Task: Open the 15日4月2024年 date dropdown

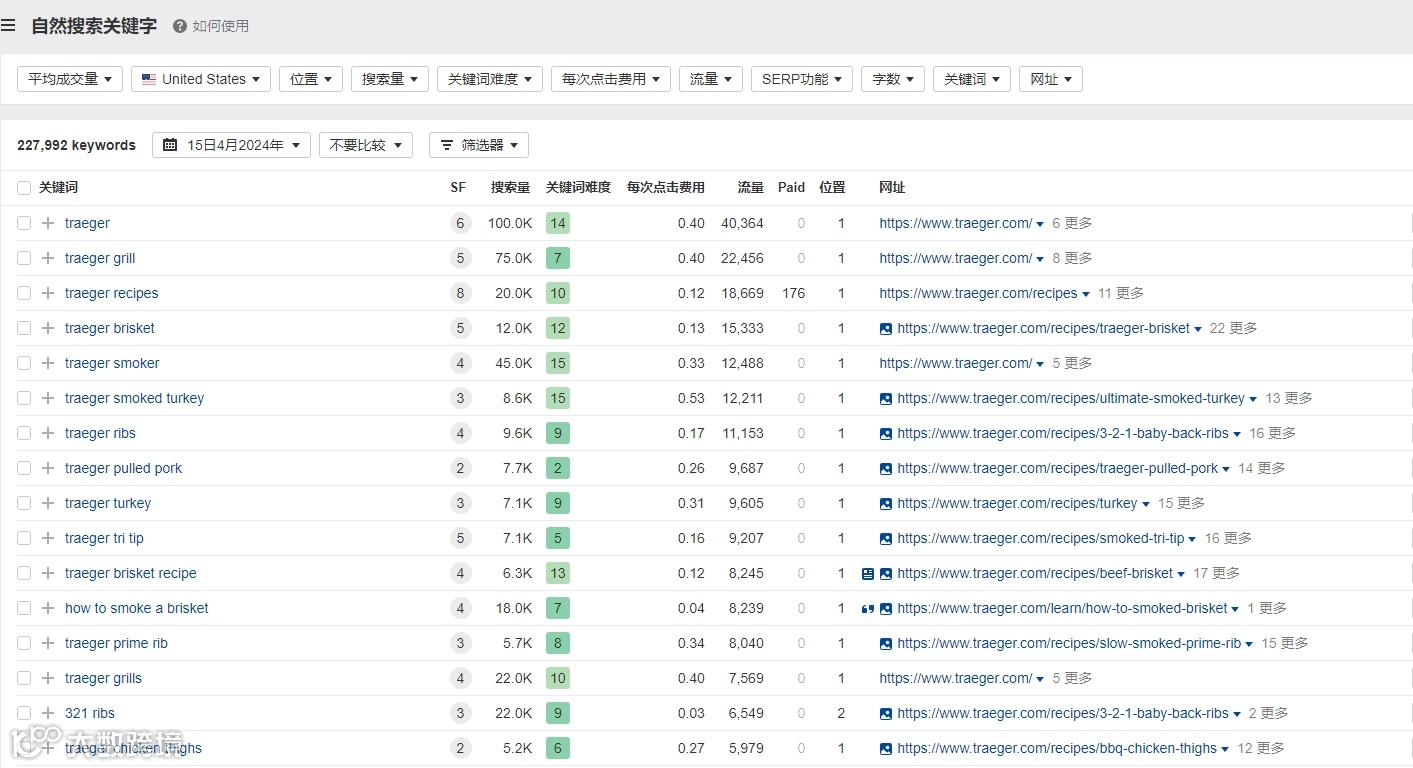Action: pyautogui.click(x=232, y=145)
